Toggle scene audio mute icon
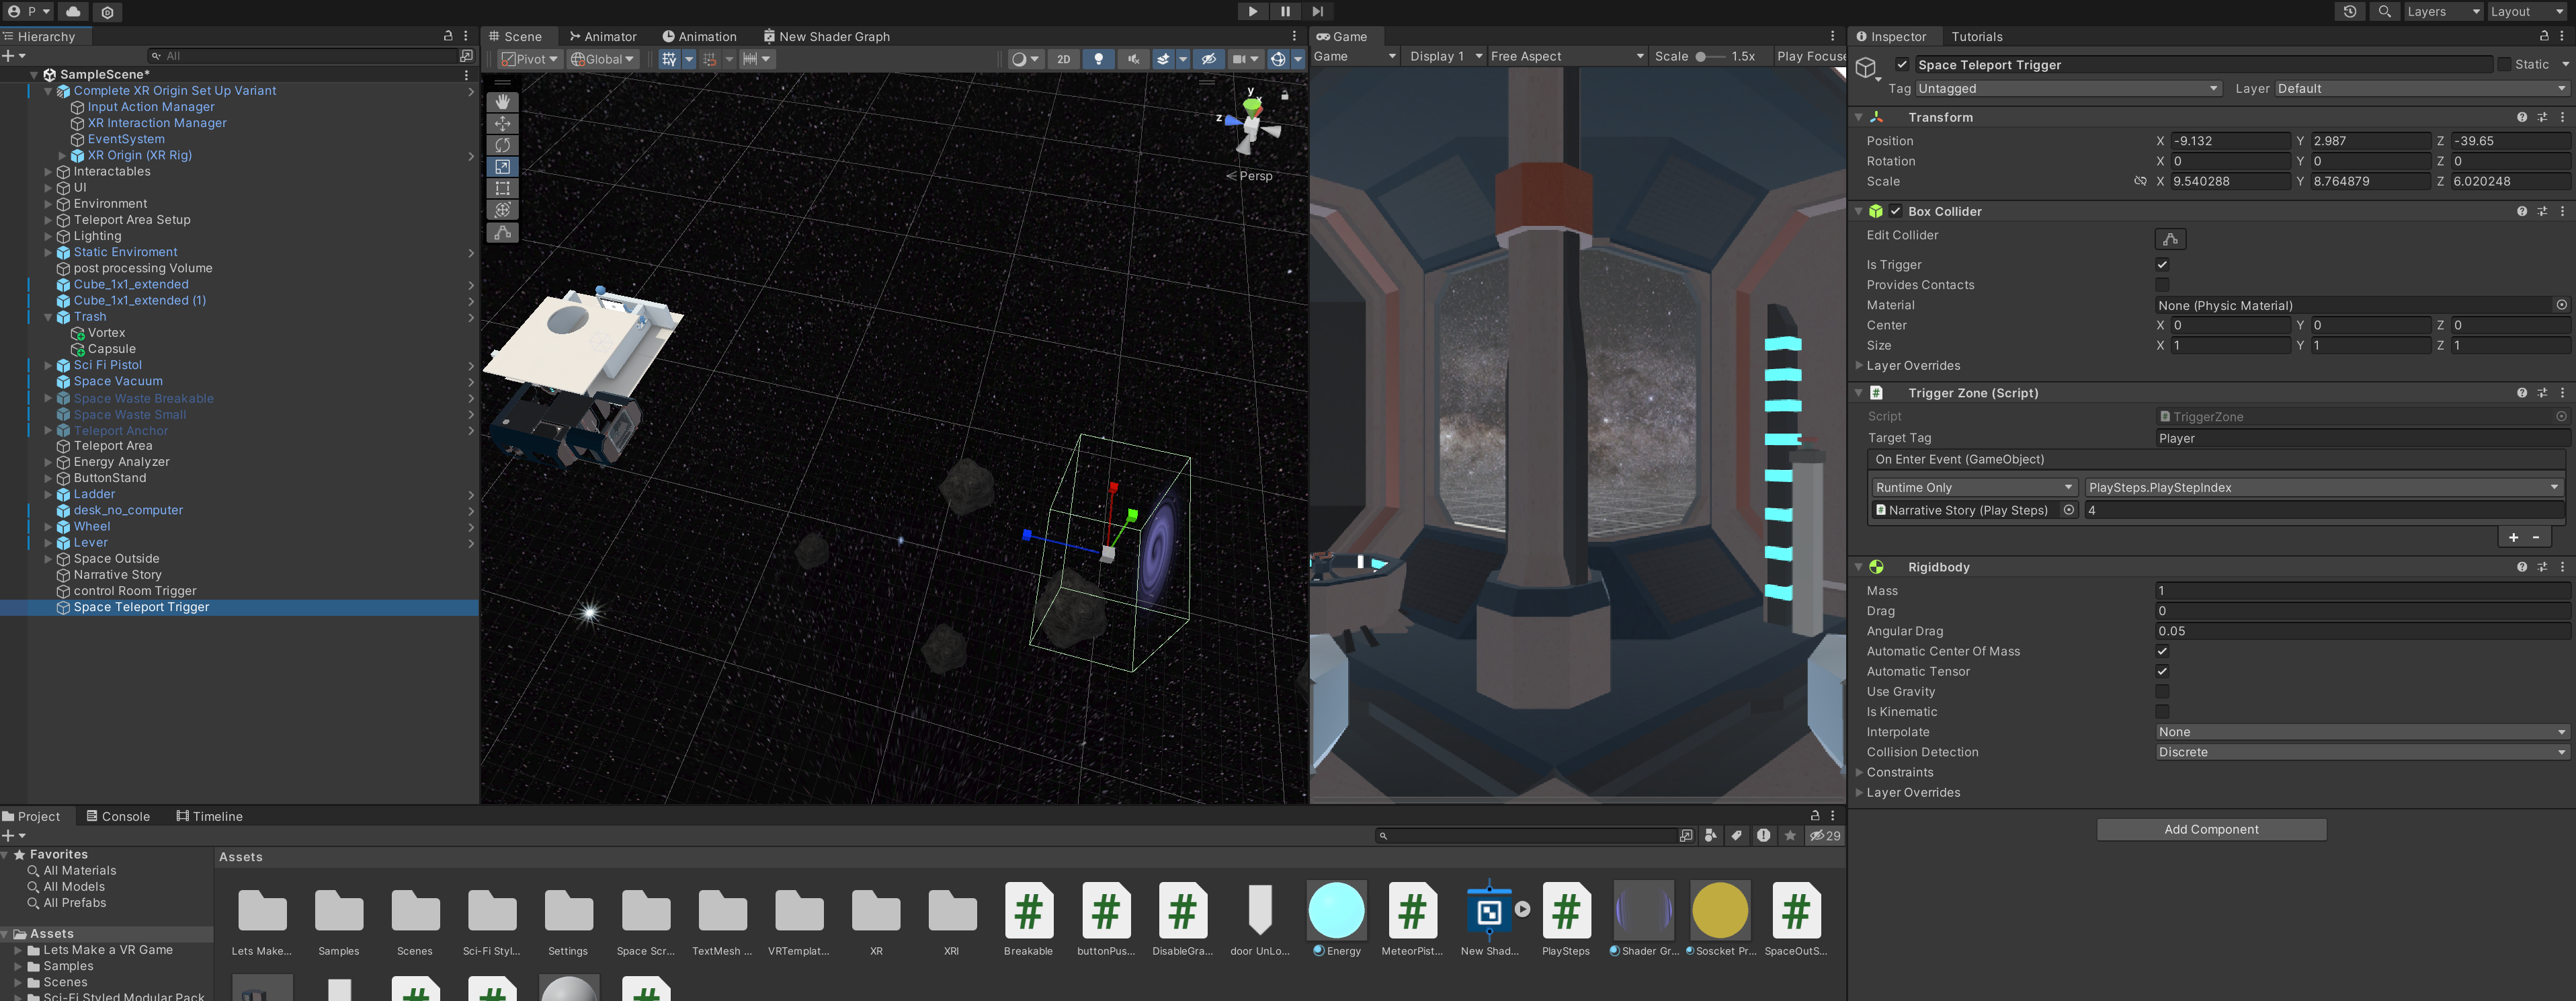Viewport: 2576px width, 1001px height. [1133, 59]
